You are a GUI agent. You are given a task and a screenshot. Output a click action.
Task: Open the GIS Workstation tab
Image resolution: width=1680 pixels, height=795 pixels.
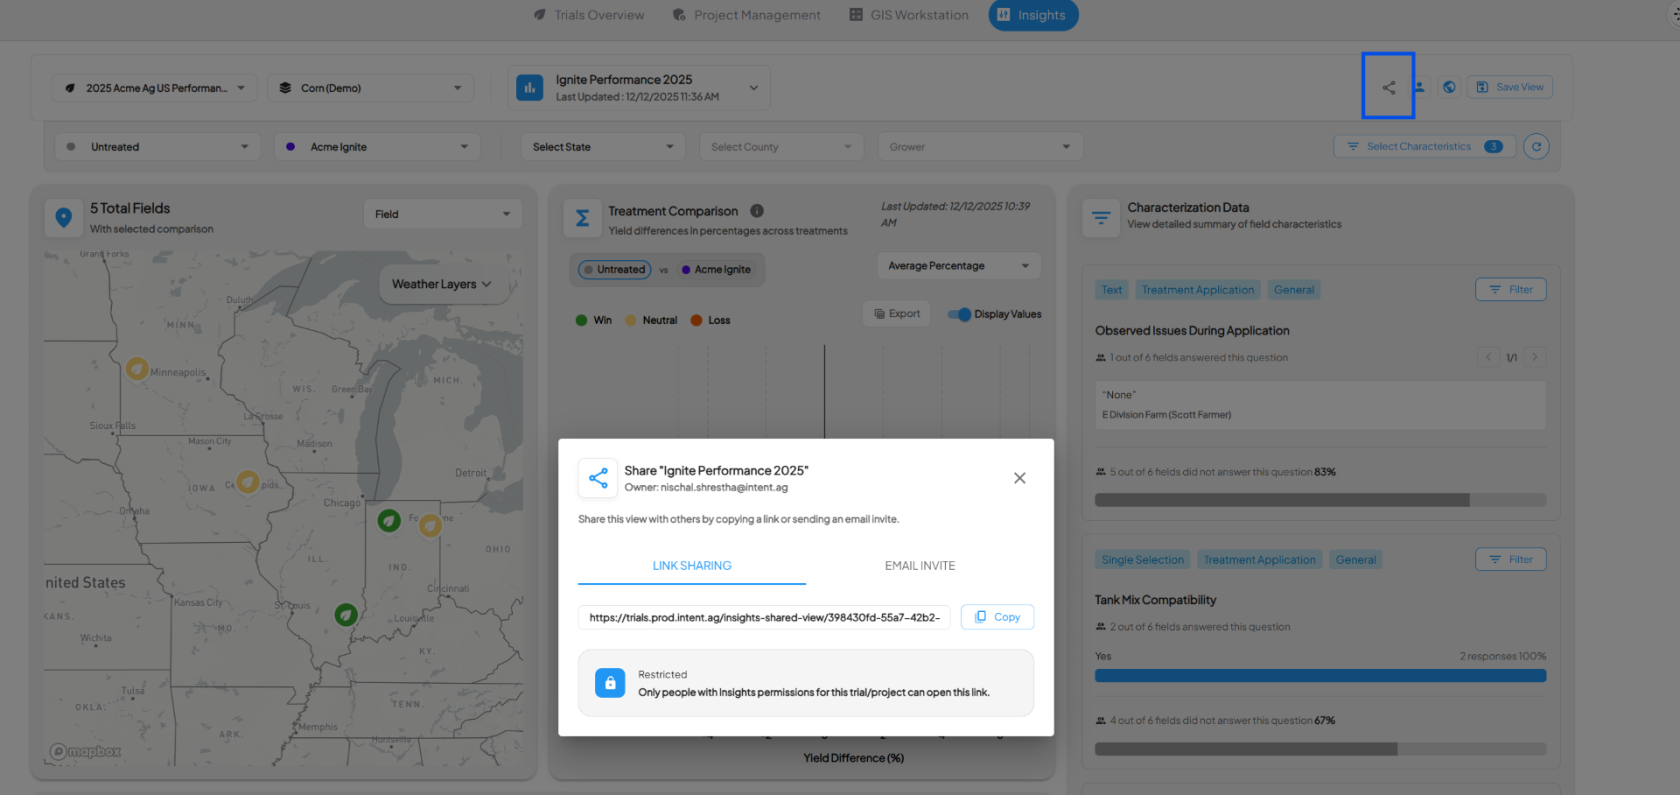click(909, 15)
